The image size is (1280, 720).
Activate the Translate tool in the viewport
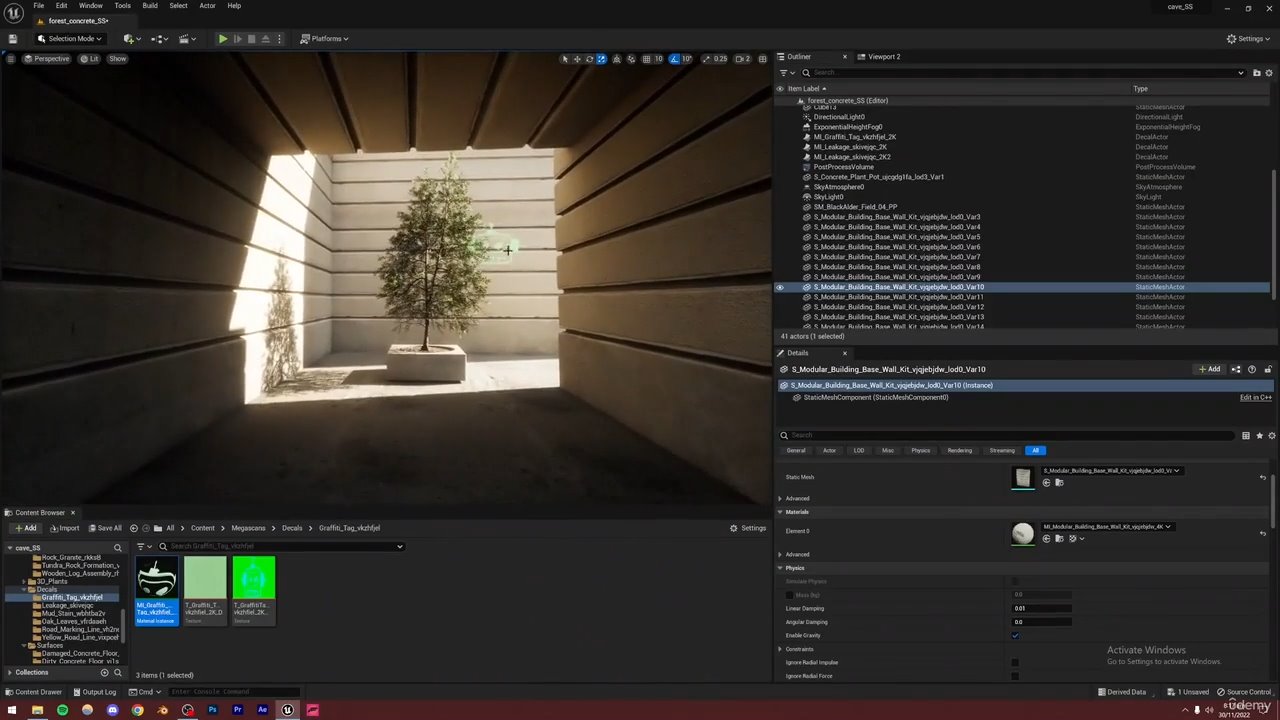click(577, 59)
